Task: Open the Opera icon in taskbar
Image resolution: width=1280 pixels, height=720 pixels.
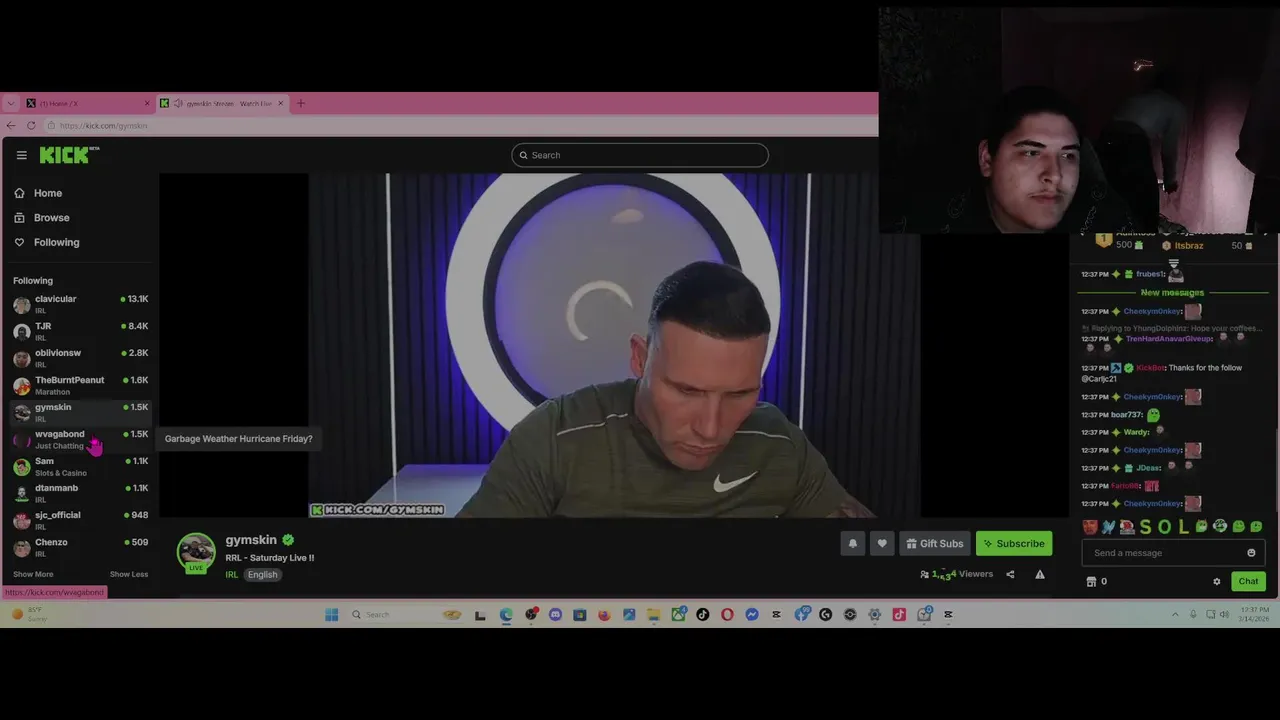Action: click(x=727, y=614)
